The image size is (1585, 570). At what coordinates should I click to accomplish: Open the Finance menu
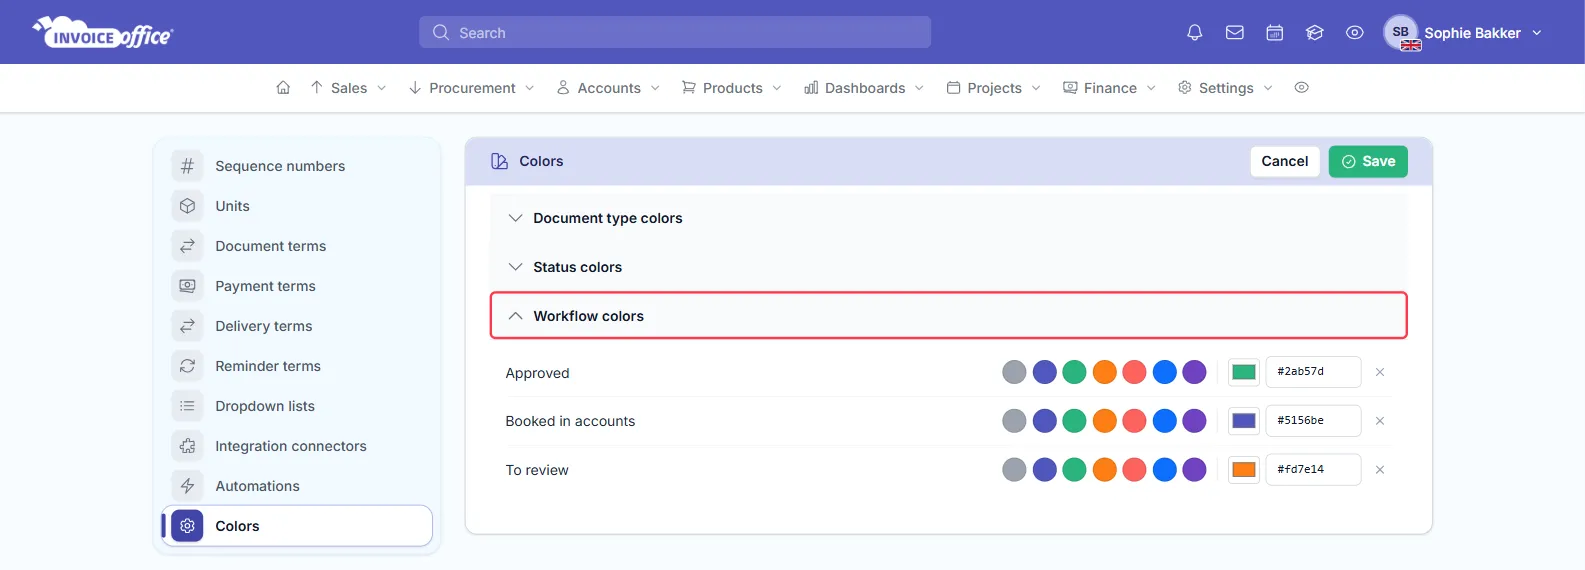point(1109,88)
